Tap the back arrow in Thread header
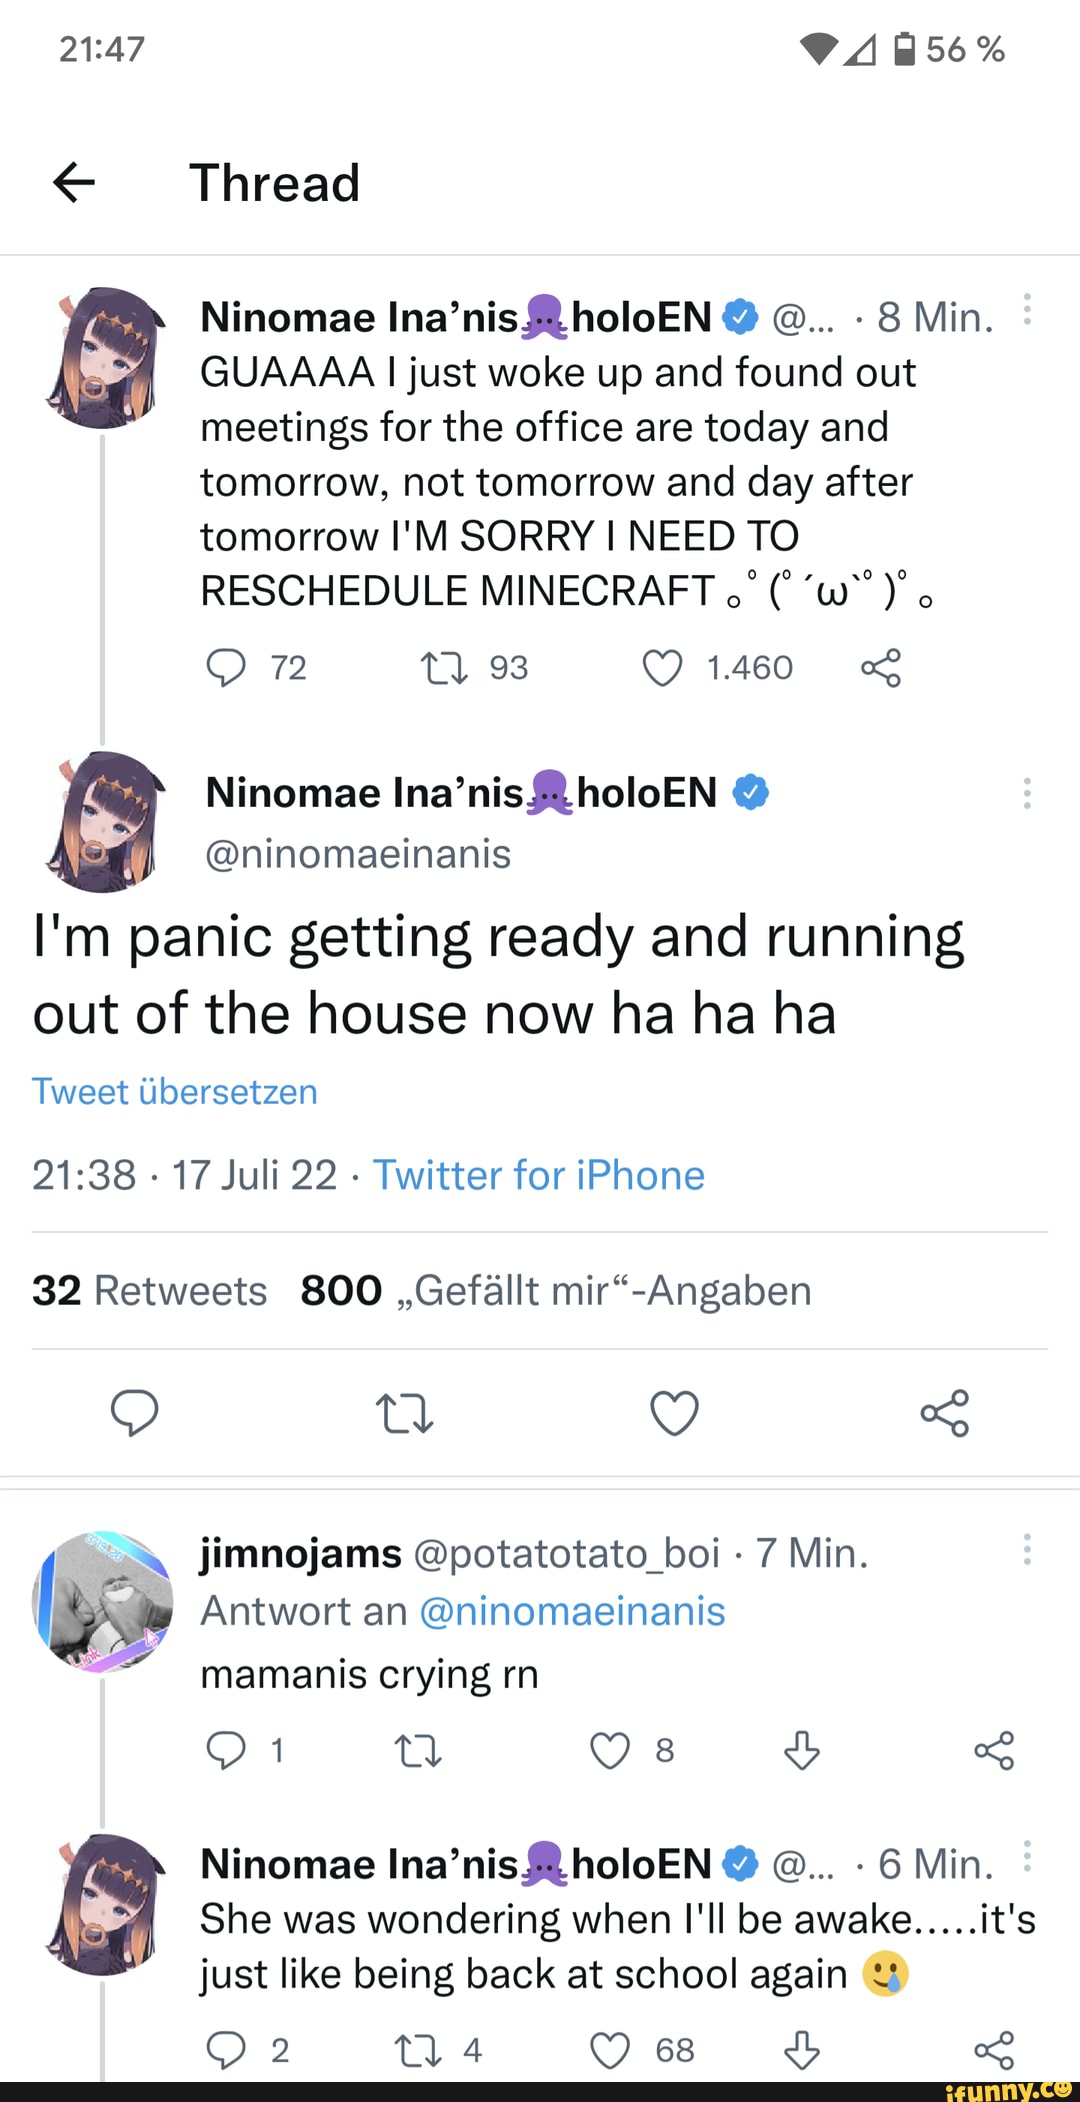 (74, 182)
